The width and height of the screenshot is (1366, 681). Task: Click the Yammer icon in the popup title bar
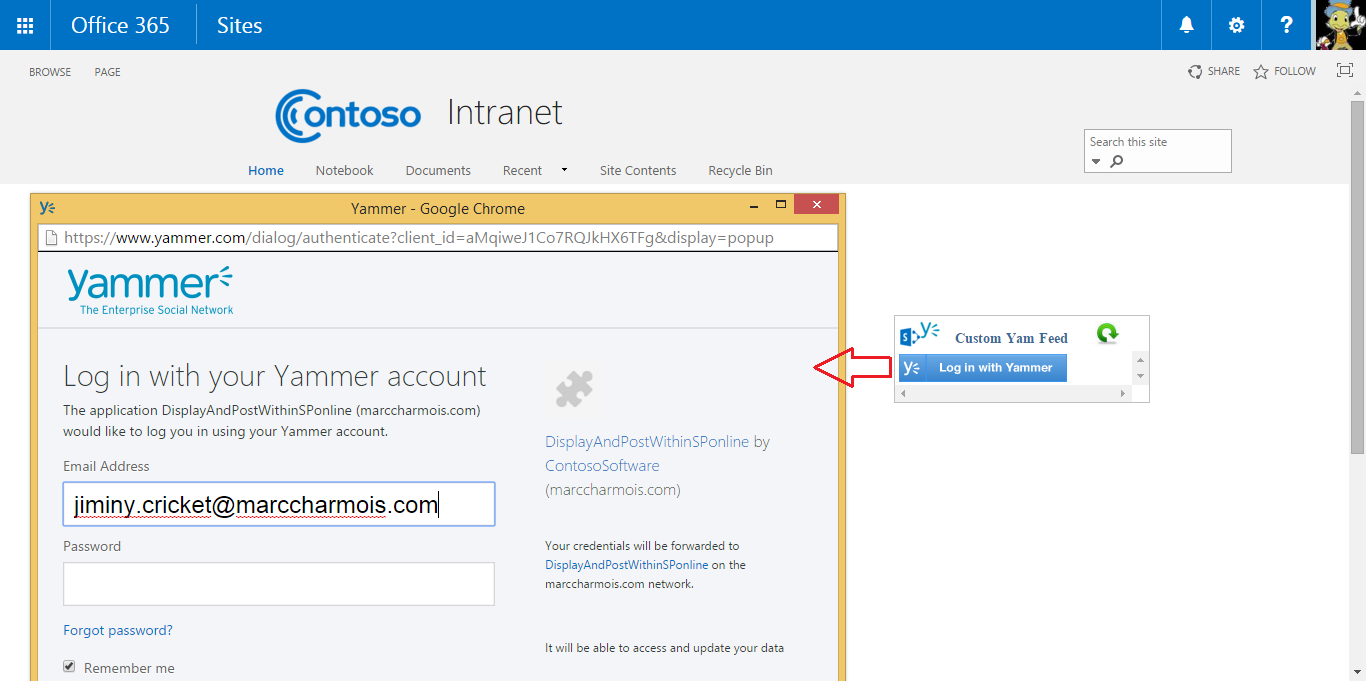(x=47, y=207)
